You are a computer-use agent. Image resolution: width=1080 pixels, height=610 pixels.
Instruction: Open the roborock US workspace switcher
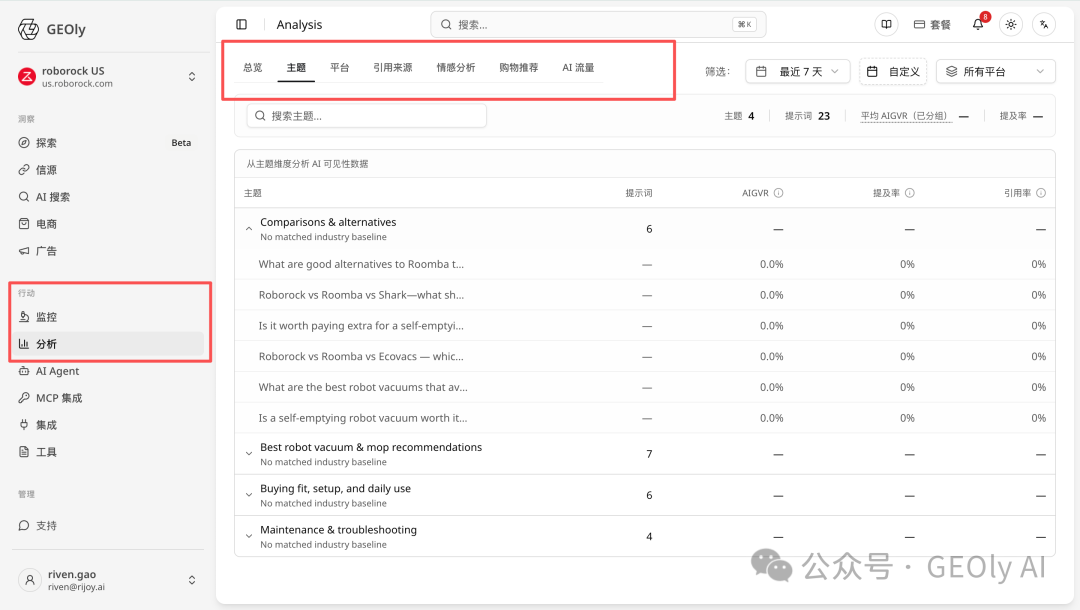pyautogui.click(x=191, y=77)
